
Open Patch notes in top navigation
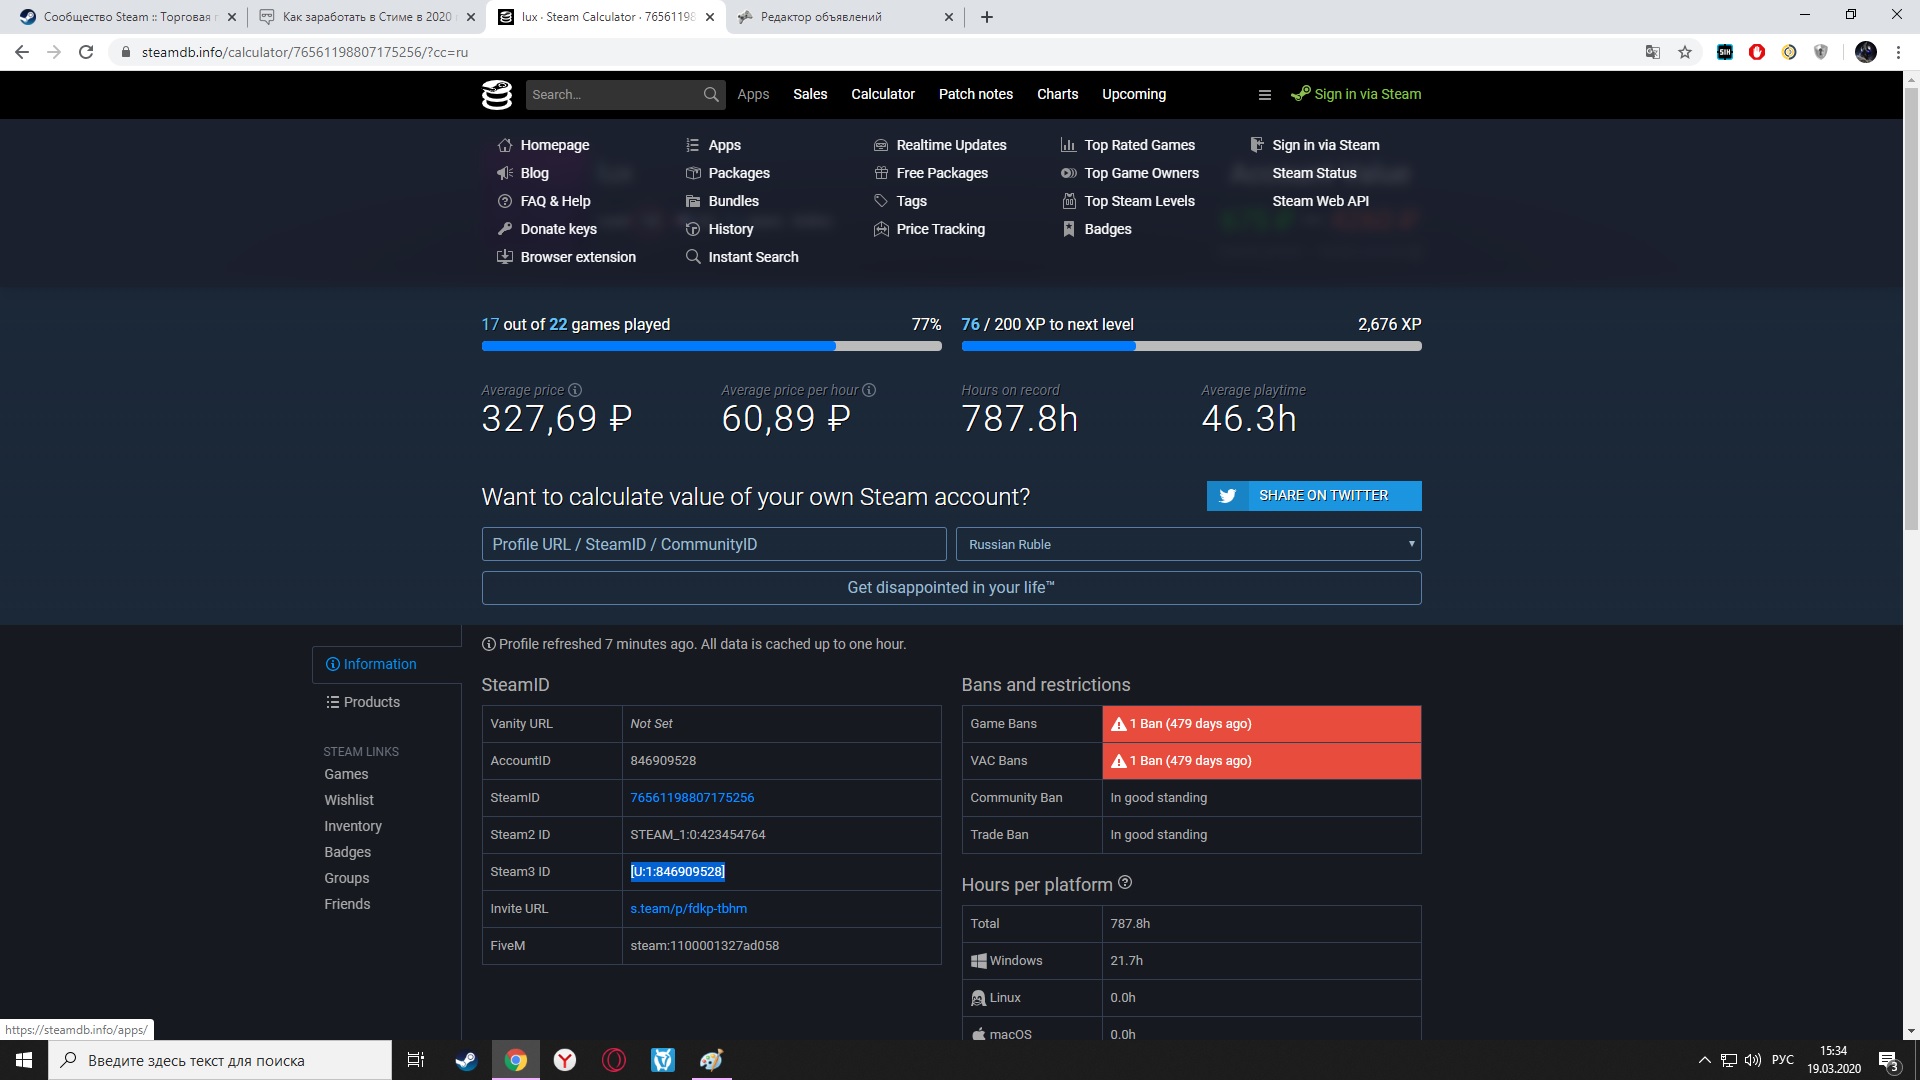(x=976, y=94)
